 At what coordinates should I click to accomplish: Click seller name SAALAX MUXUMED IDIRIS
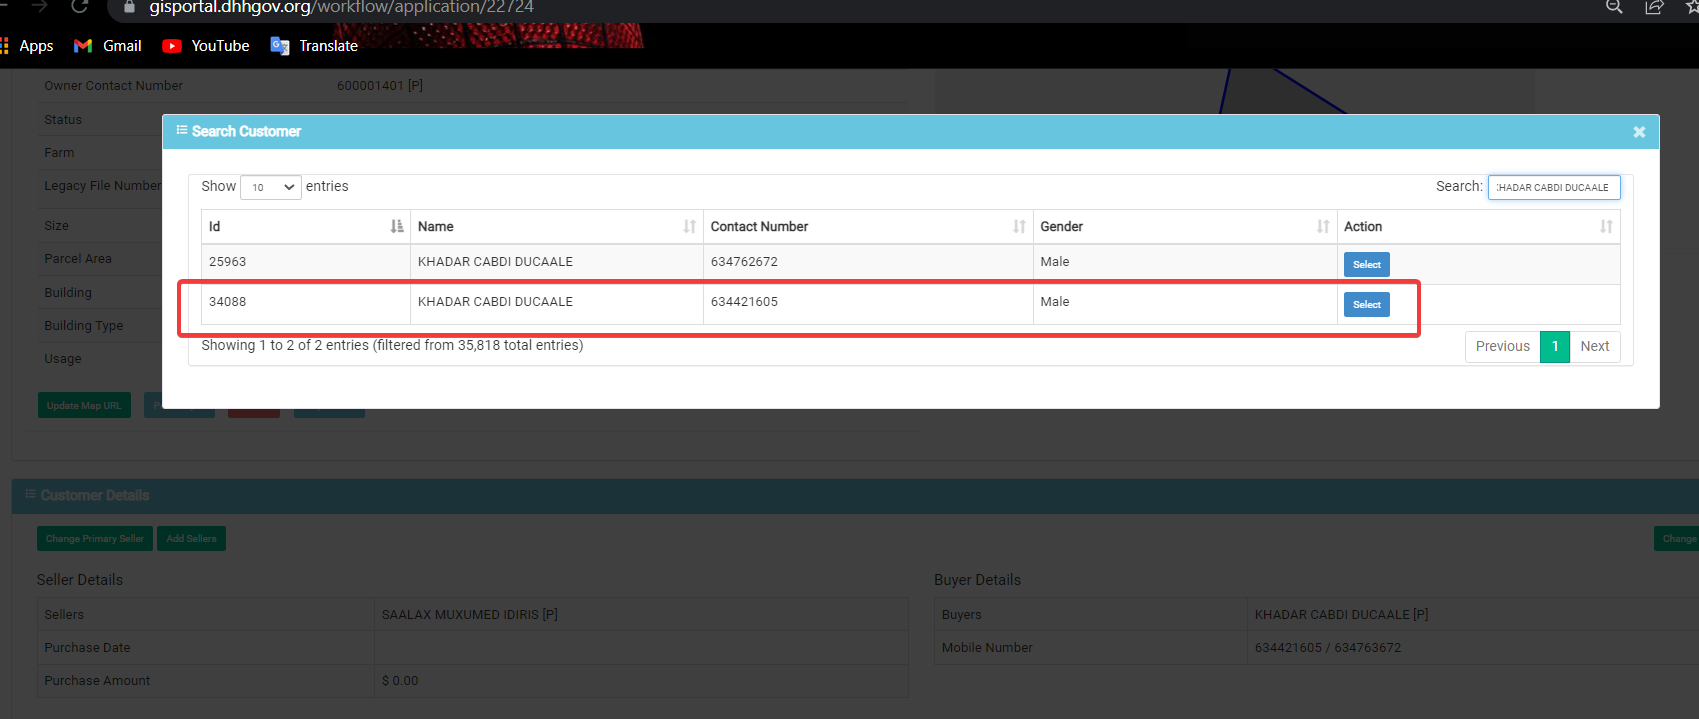pos(470,615)
